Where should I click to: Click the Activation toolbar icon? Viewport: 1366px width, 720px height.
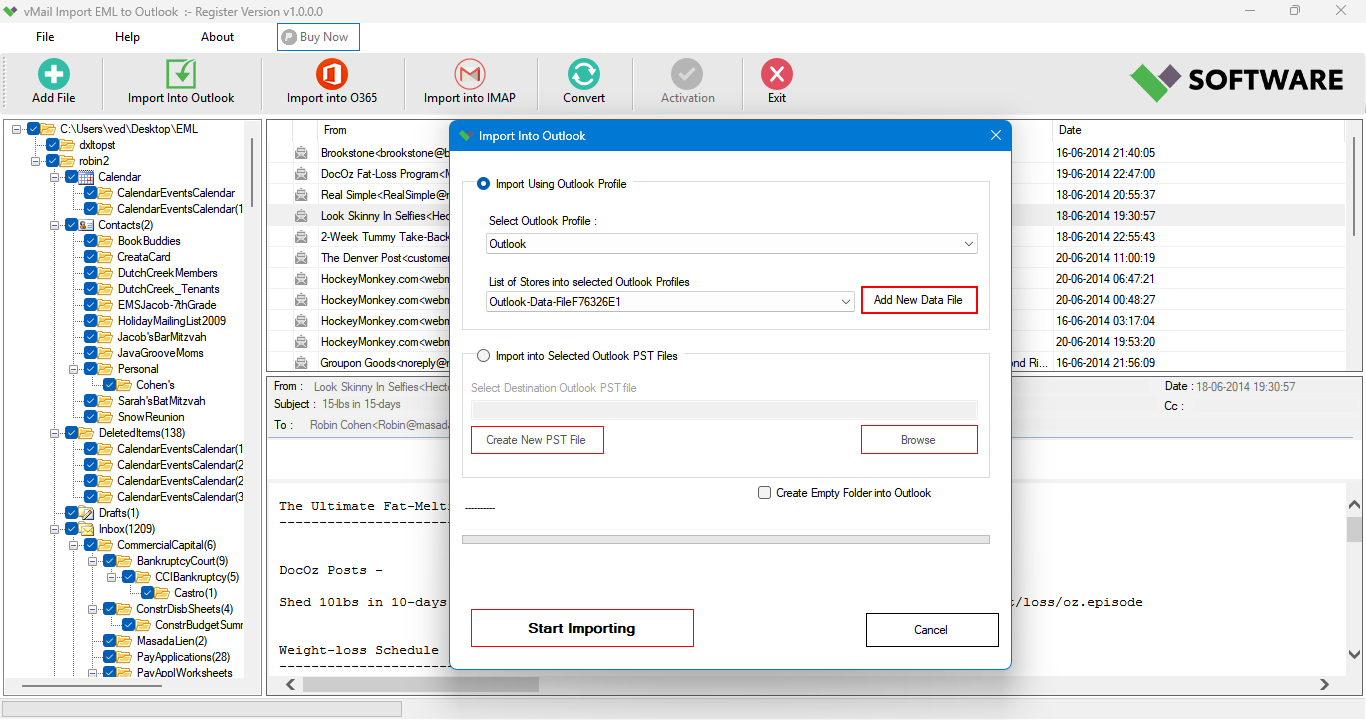[x=687, y=75]
